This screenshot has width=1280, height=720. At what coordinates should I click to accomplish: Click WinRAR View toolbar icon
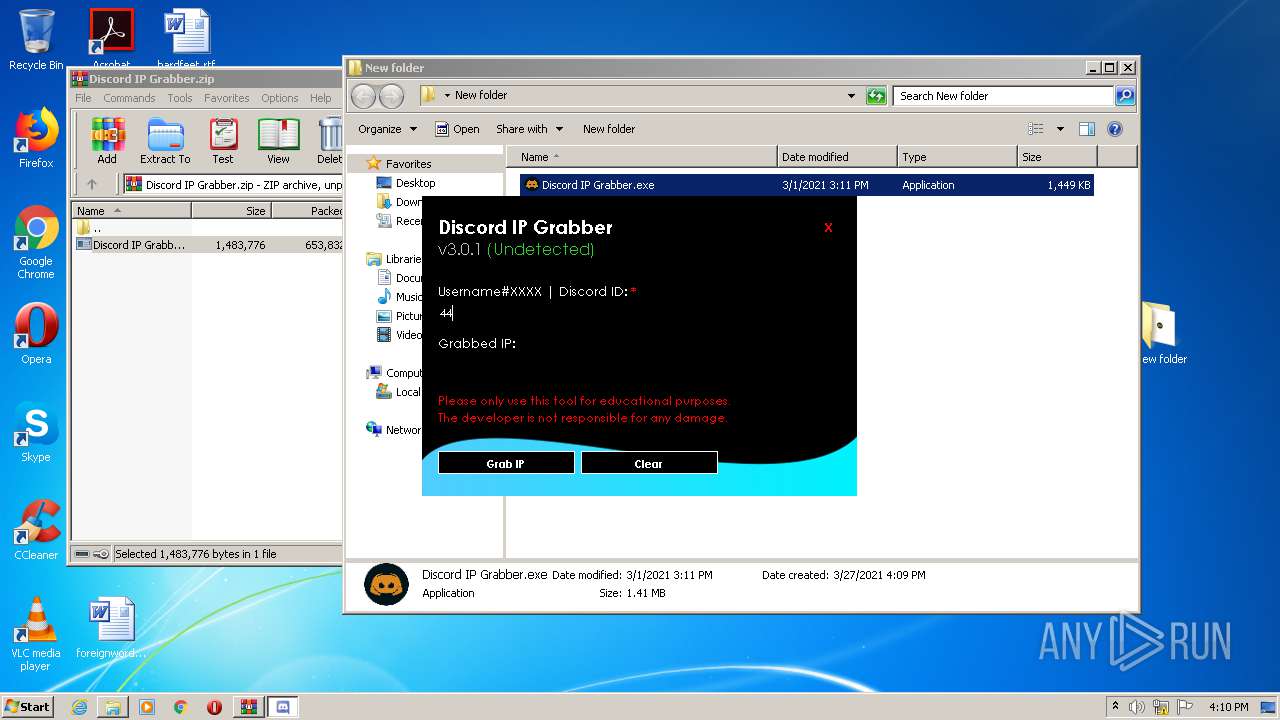[278, 140]
